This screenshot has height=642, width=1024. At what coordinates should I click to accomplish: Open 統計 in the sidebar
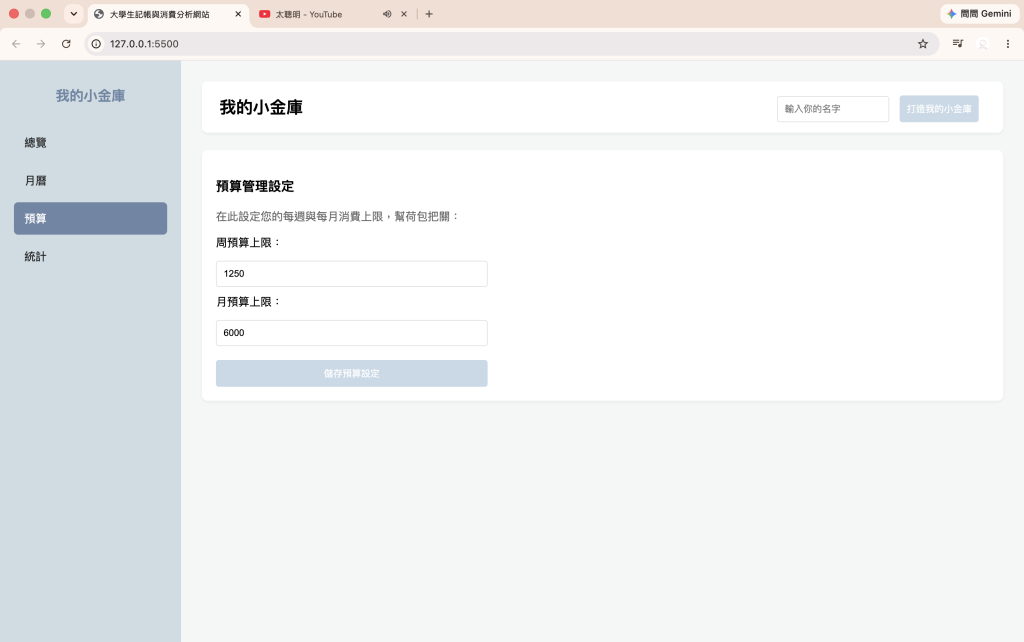90,256
